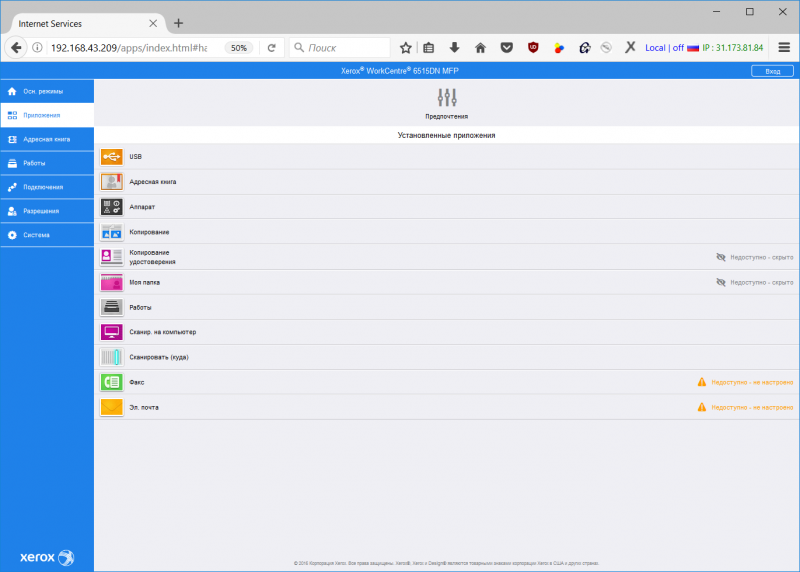
Task: Go to Система in the sidebar
Action: click(x=47, y=235)
